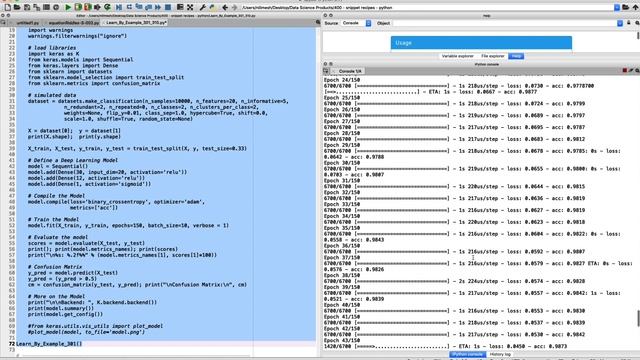Screen dimensions: 640x360
Task: Undock the console pane button
Action: tap(331, 64)
